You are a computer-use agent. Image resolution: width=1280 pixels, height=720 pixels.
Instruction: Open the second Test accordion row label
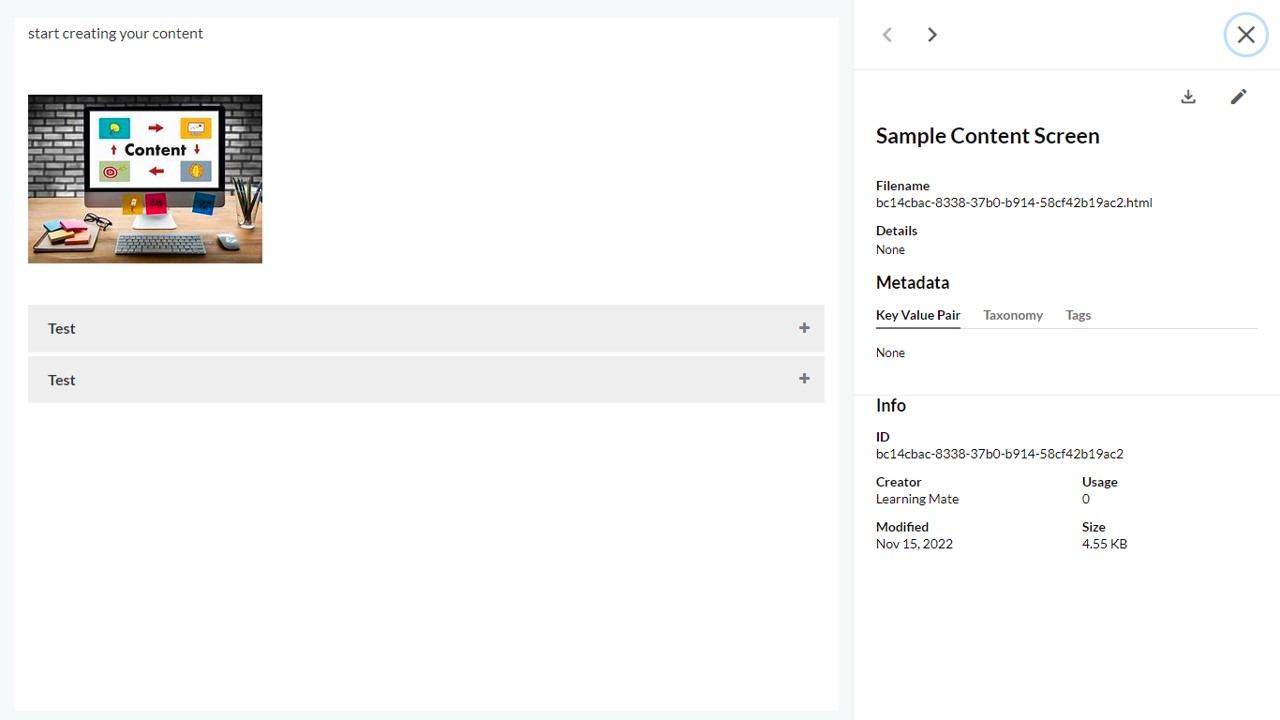pyautogui.click(x=62, y=380)
